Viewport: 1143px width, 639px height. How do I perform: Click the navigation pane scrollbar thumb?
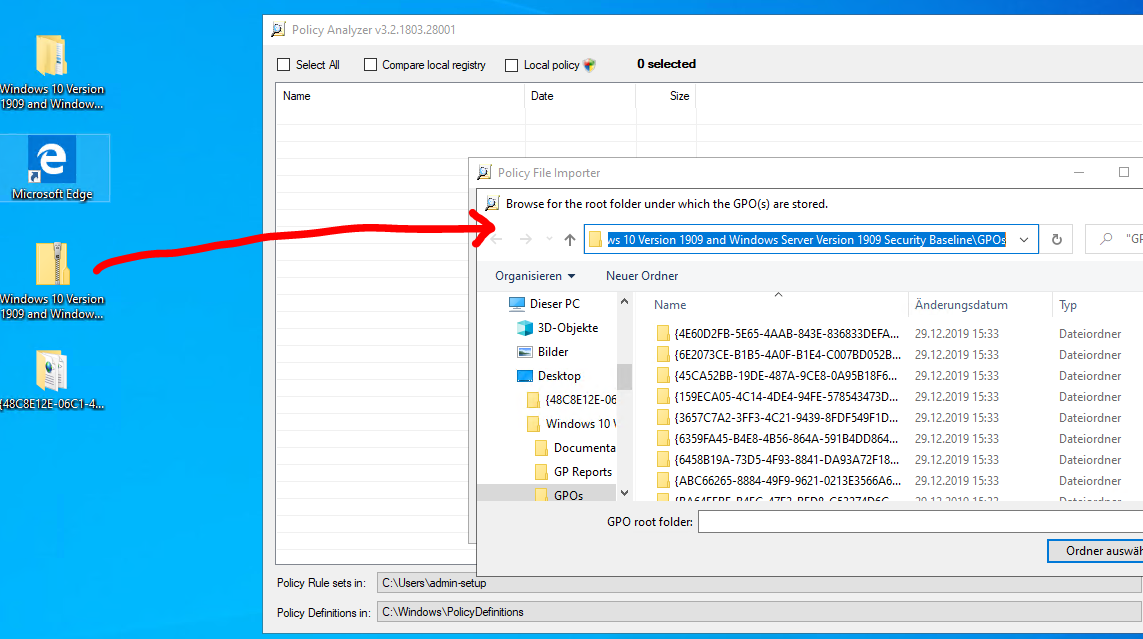(x=624, y=377)
